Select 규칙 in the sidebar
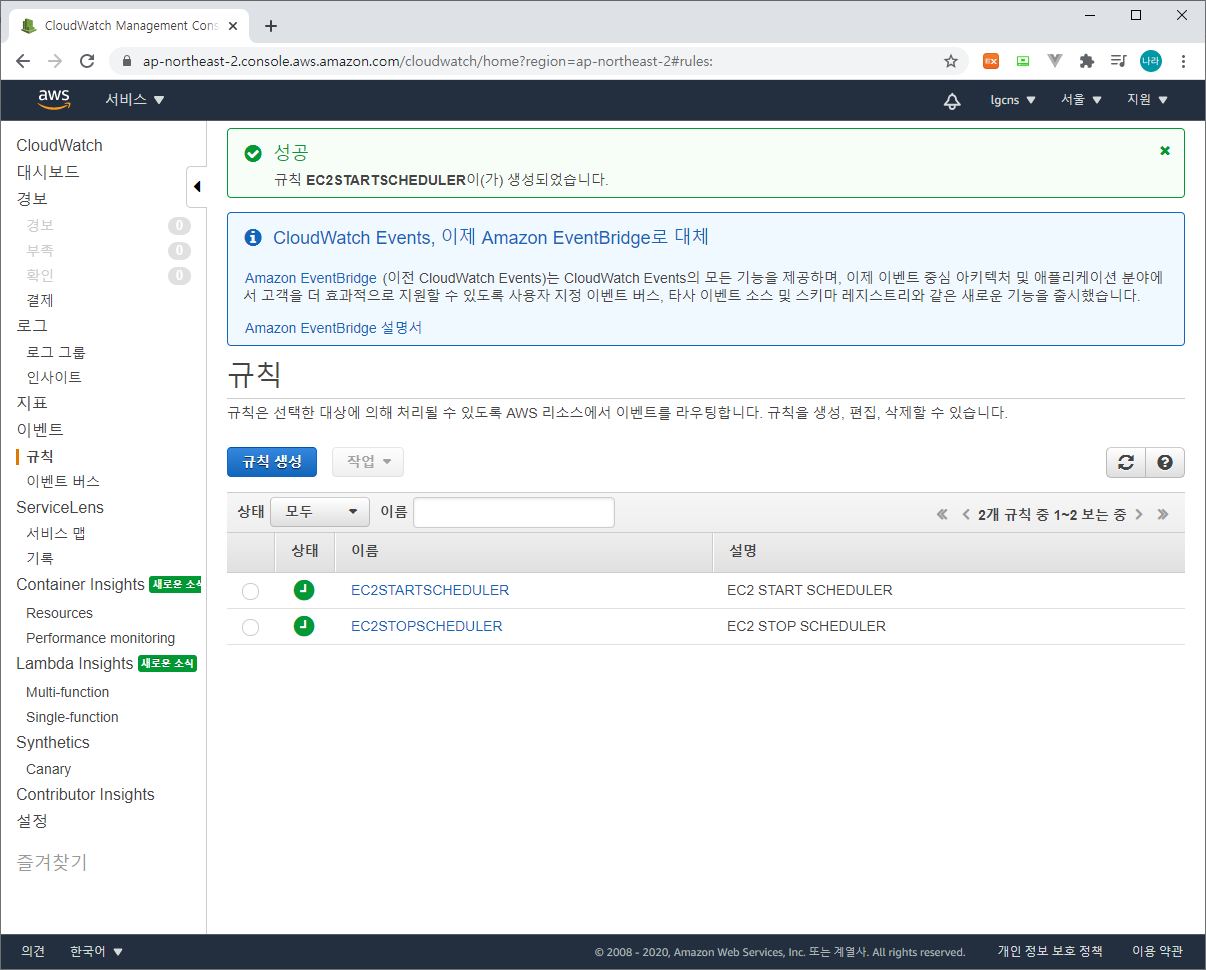 coord(40,456)
